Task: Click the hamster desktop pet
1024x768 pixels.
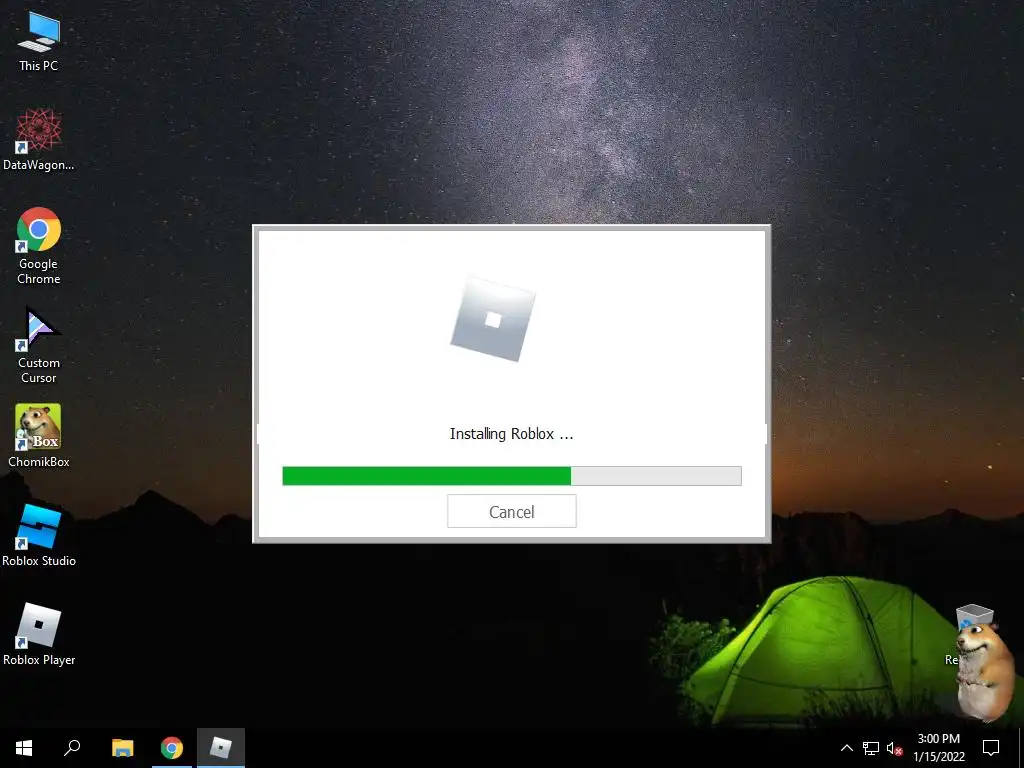Action: pos(985,673)
